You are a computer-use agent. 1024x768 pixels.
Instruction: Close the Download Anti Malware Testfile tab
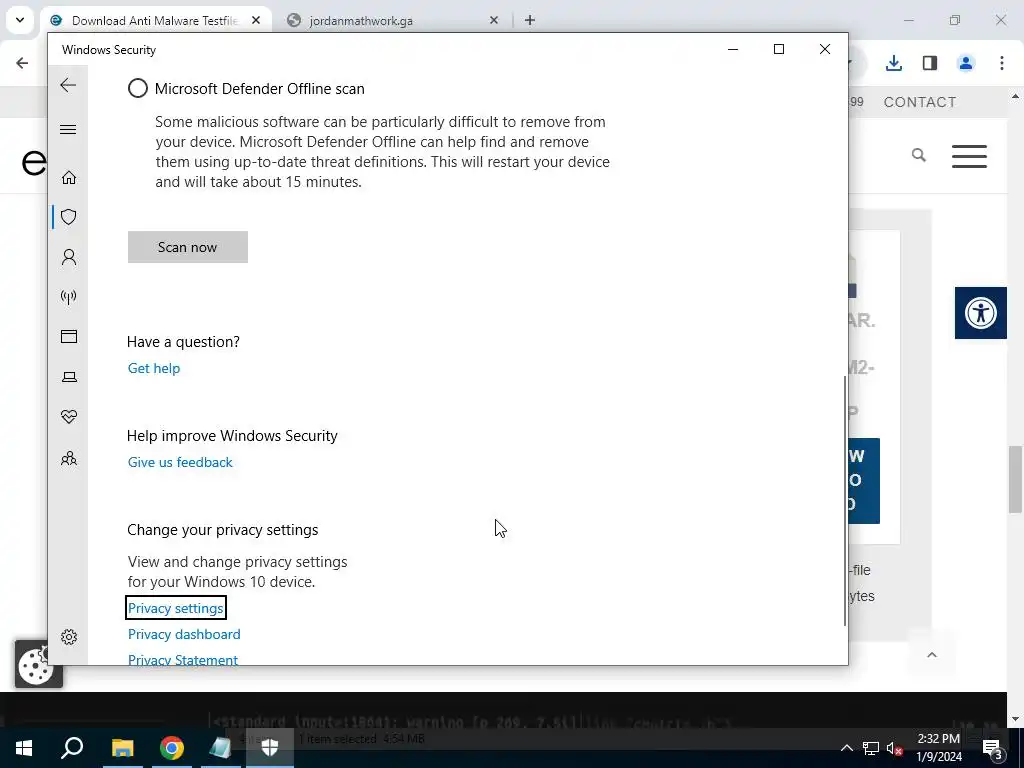(x=256, y=21)
